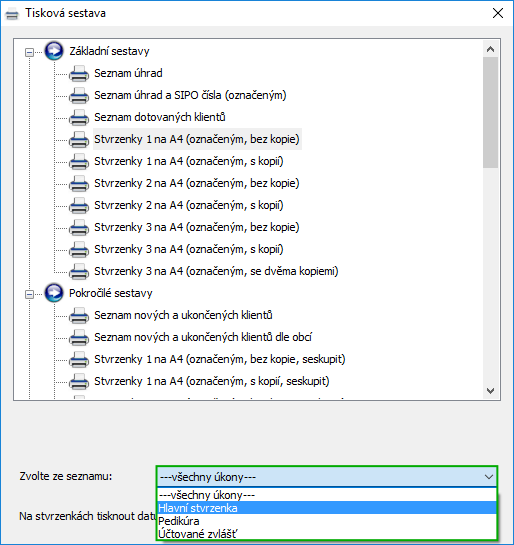Screen dimensions: 514x545
Task: Click printer icon for Stvrzenky 2 na A4 bez kopie
Action: coord(79,184)
